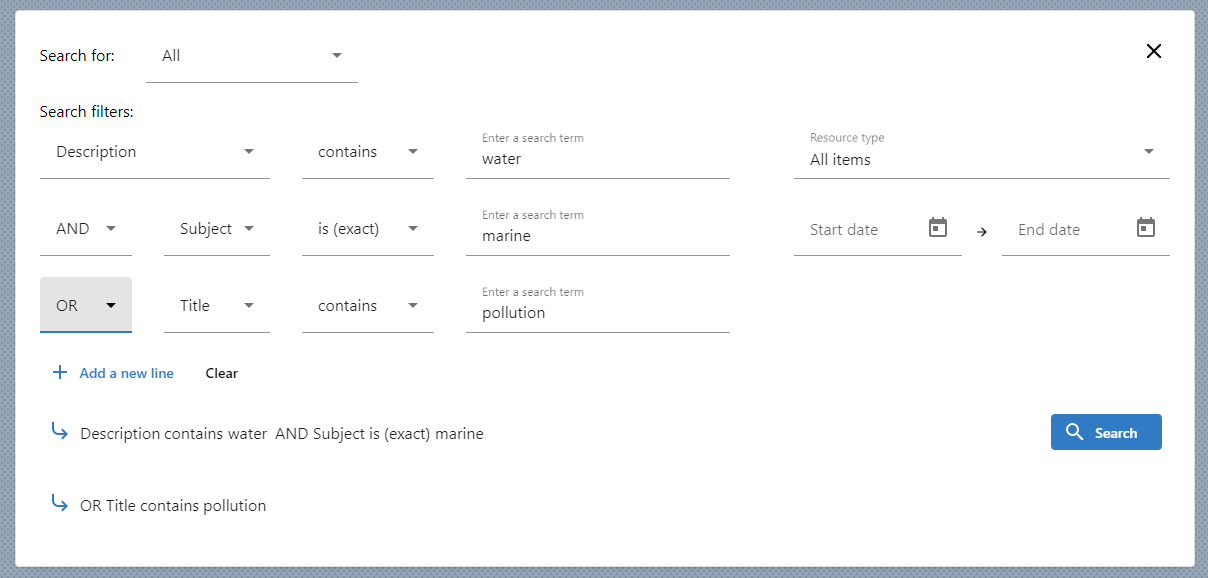Change the AND operator dropdown
Image resolution: width=1208 pixels, height=578 pixels.
[86, 229]
